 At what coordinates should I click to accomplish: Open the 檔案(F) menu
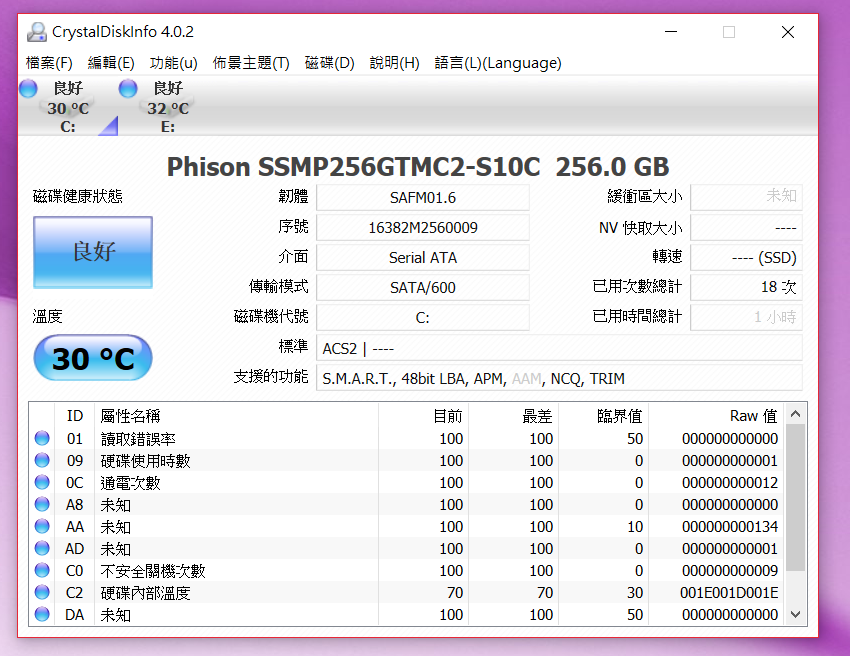[x=49, y=63]
